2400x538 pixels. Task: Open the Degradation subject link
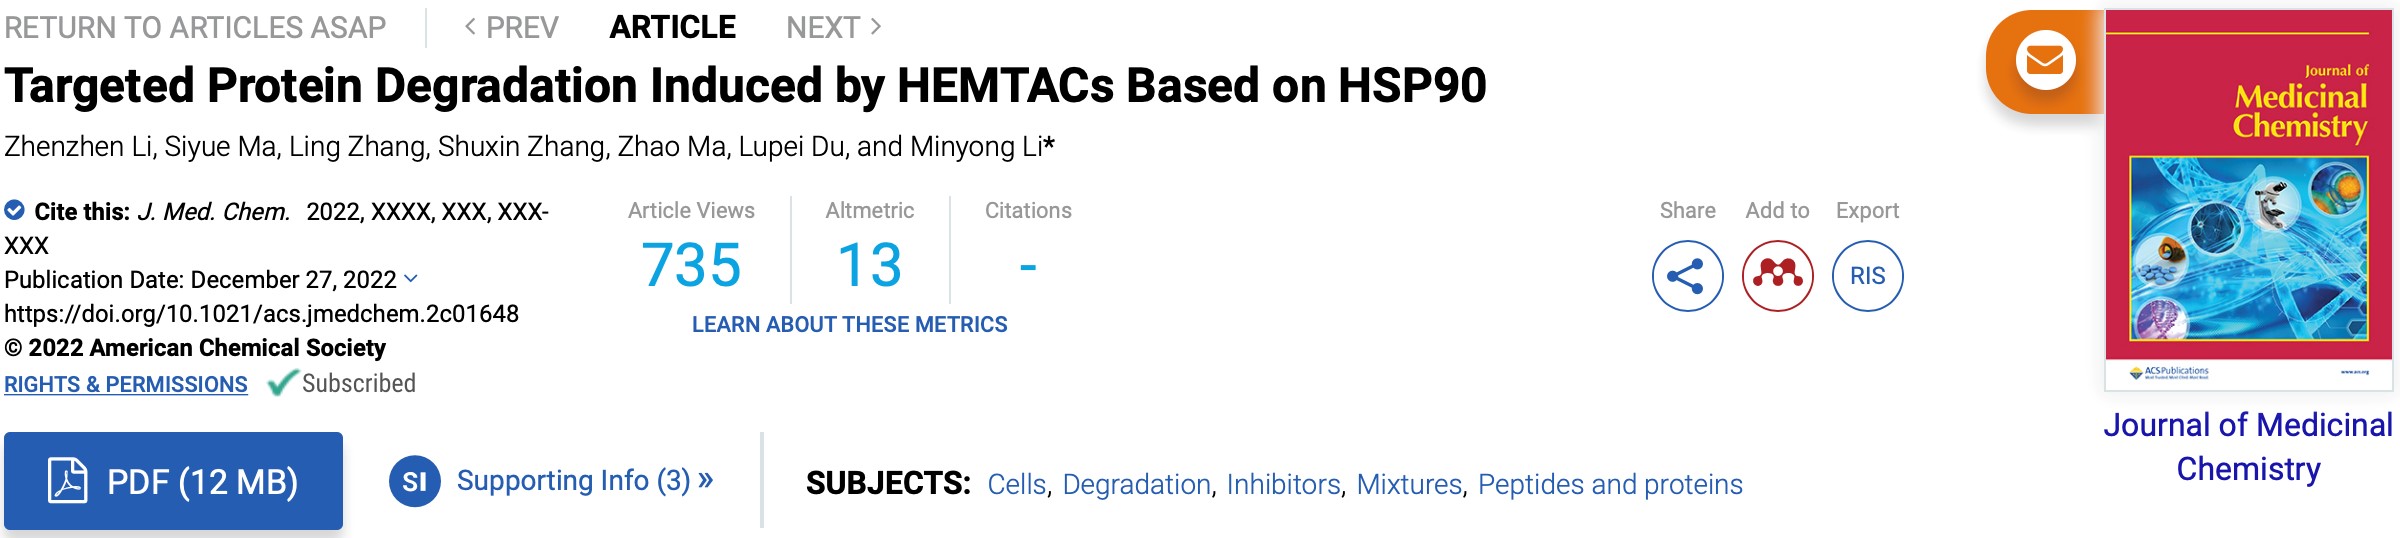(x=1137, y=484)
